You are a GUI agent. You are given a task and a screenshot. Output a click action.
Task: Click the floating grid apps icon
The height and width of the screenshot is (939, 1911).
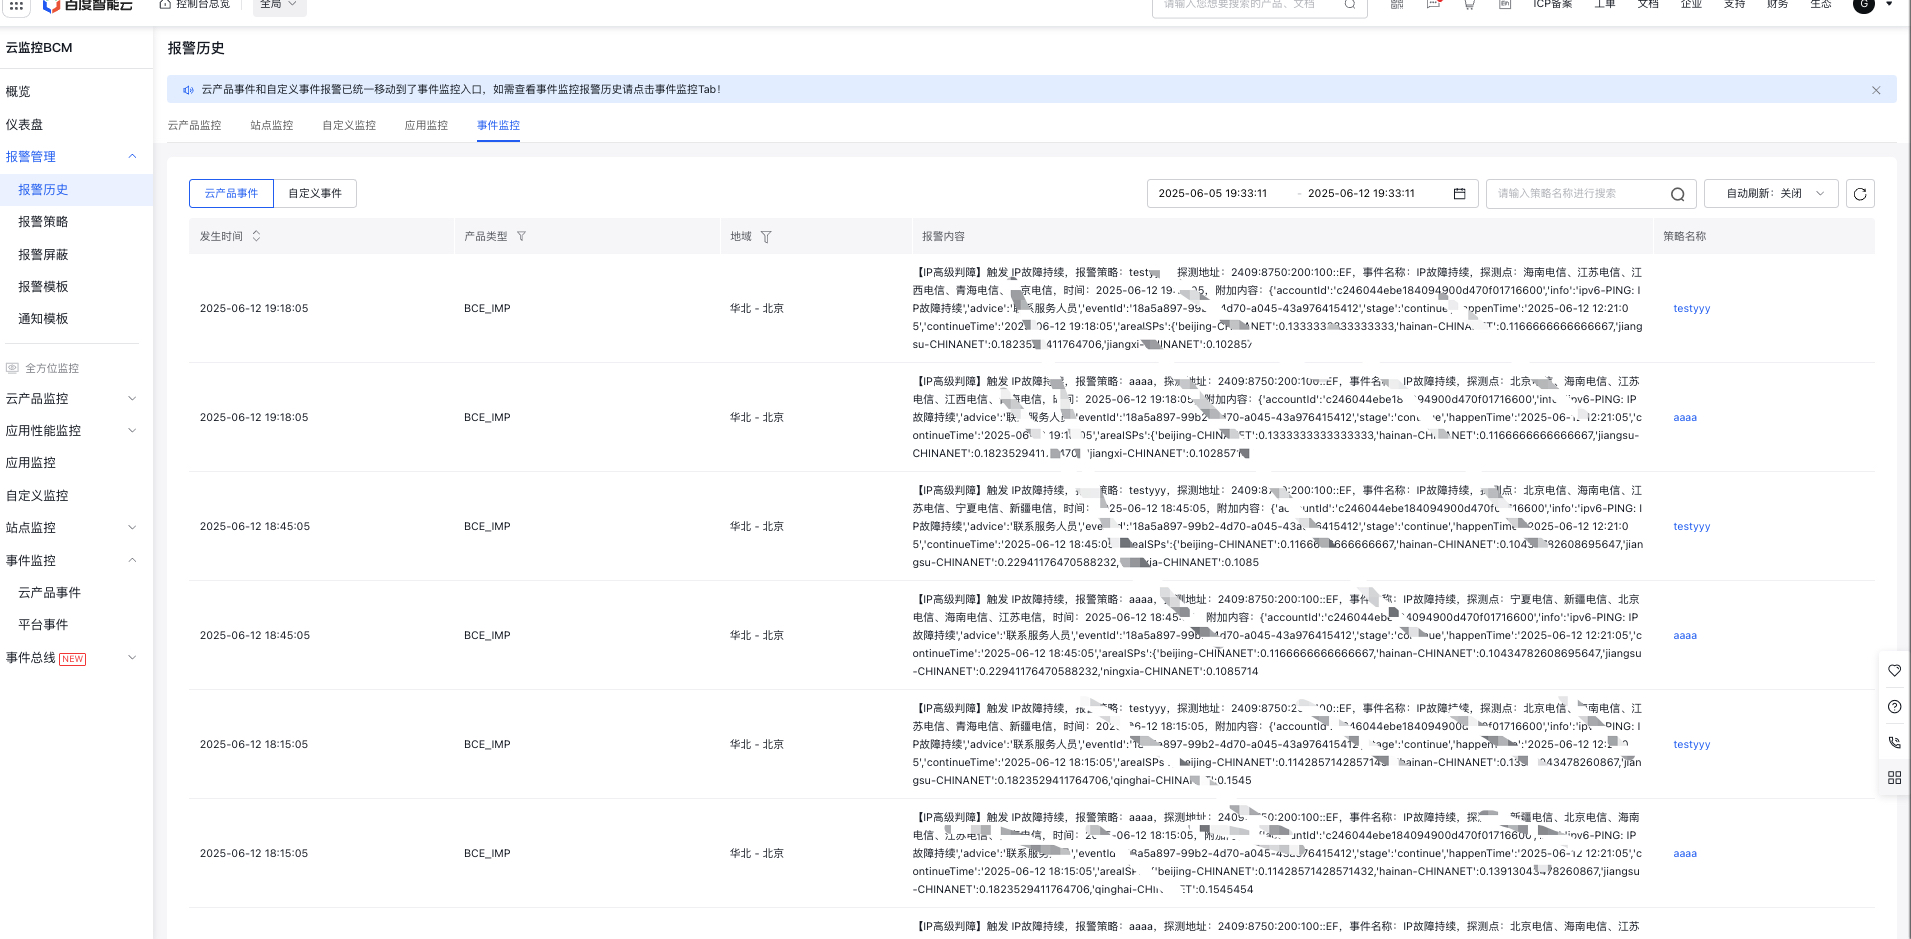(x=1894, y=778)
